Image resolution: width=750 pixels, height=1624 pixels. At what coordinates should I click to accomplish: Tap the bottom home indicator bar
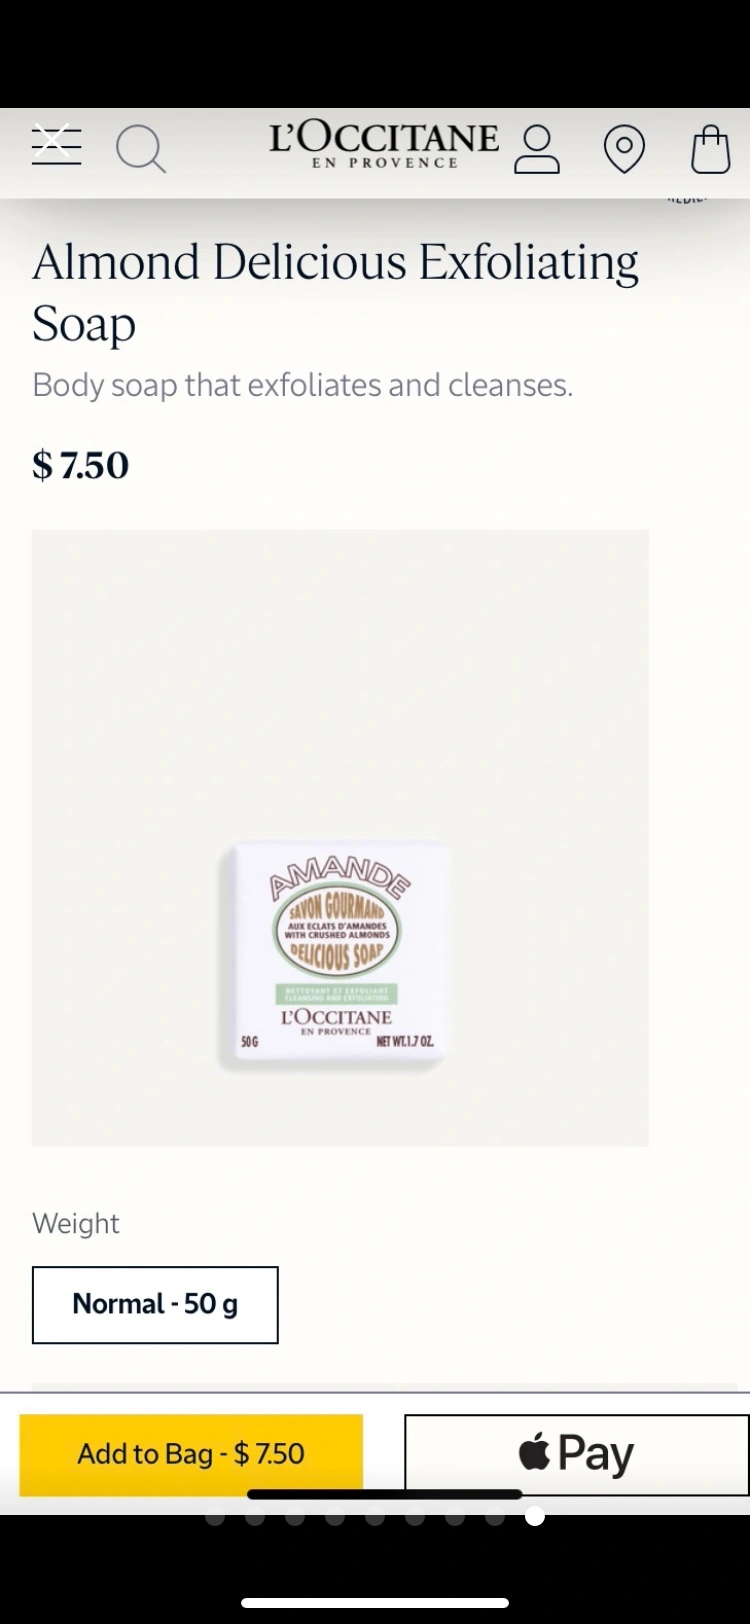[x=375, y=1603]
